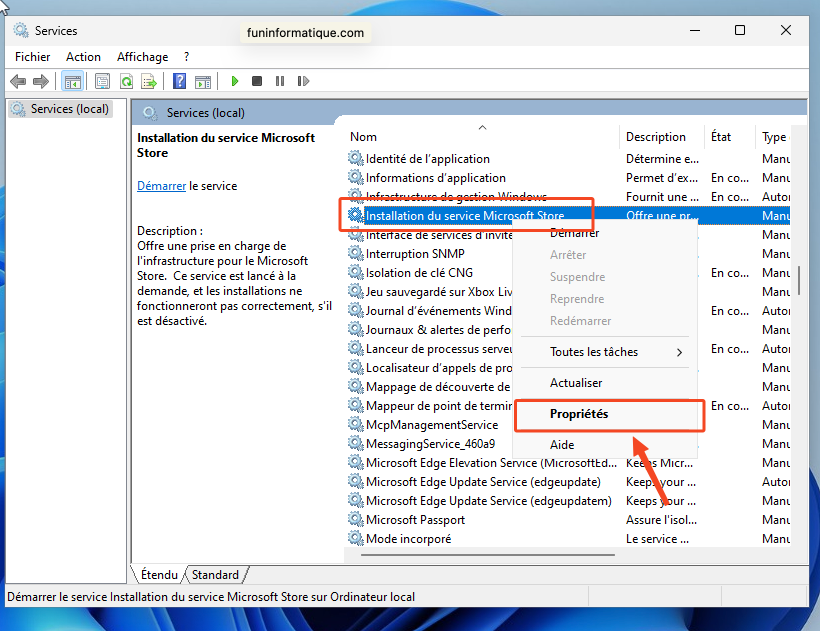The image size is (820, 631).
Task: Open the Affichage menu
Action: [142, 57]
